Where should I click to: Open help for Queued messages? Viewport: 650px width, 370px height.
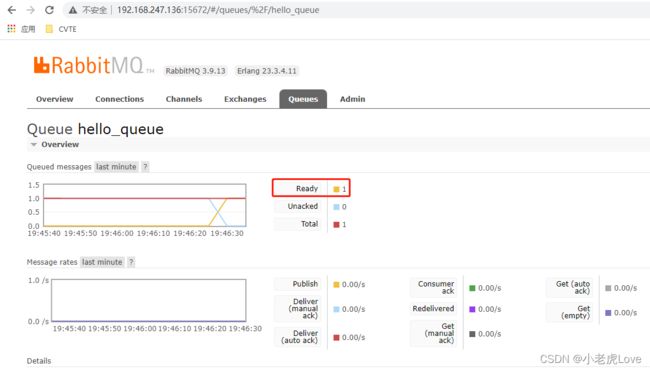[145, 167]
